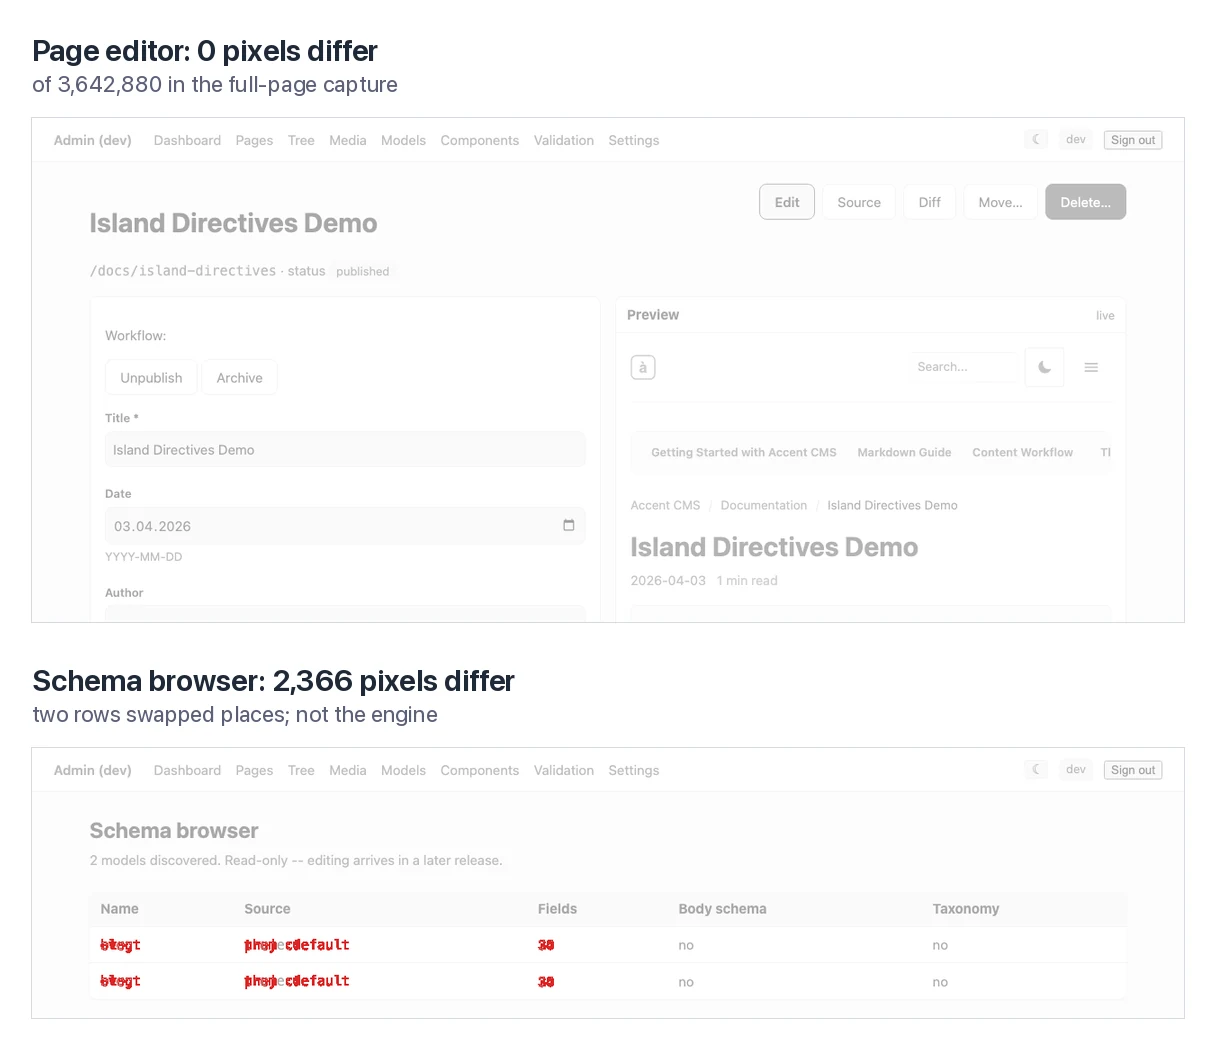Click the YYYY-MM-DD date hint
The width and height of the screenshot is (1216, 1050).
(144, 557)
